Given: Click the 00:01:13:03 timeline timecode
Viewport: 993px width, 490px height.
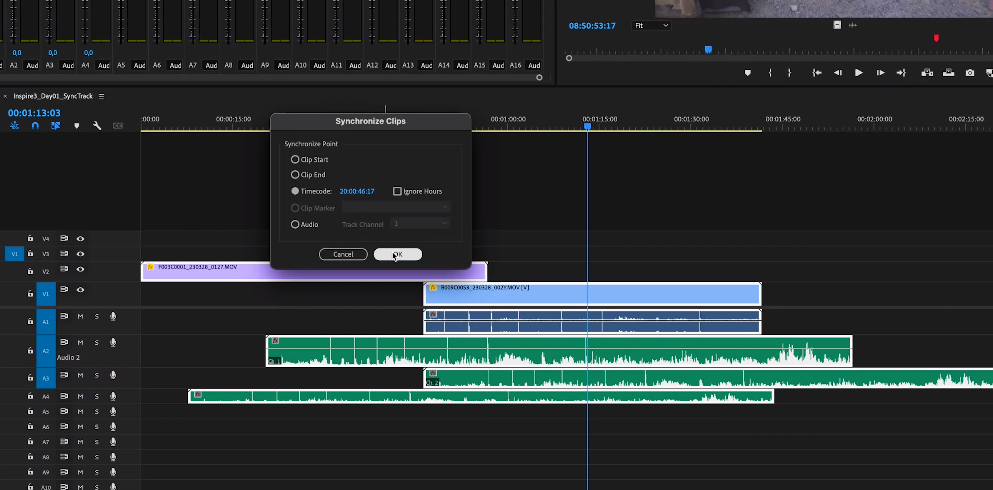Looking at the screenshot, I should [x=34, y=113].
